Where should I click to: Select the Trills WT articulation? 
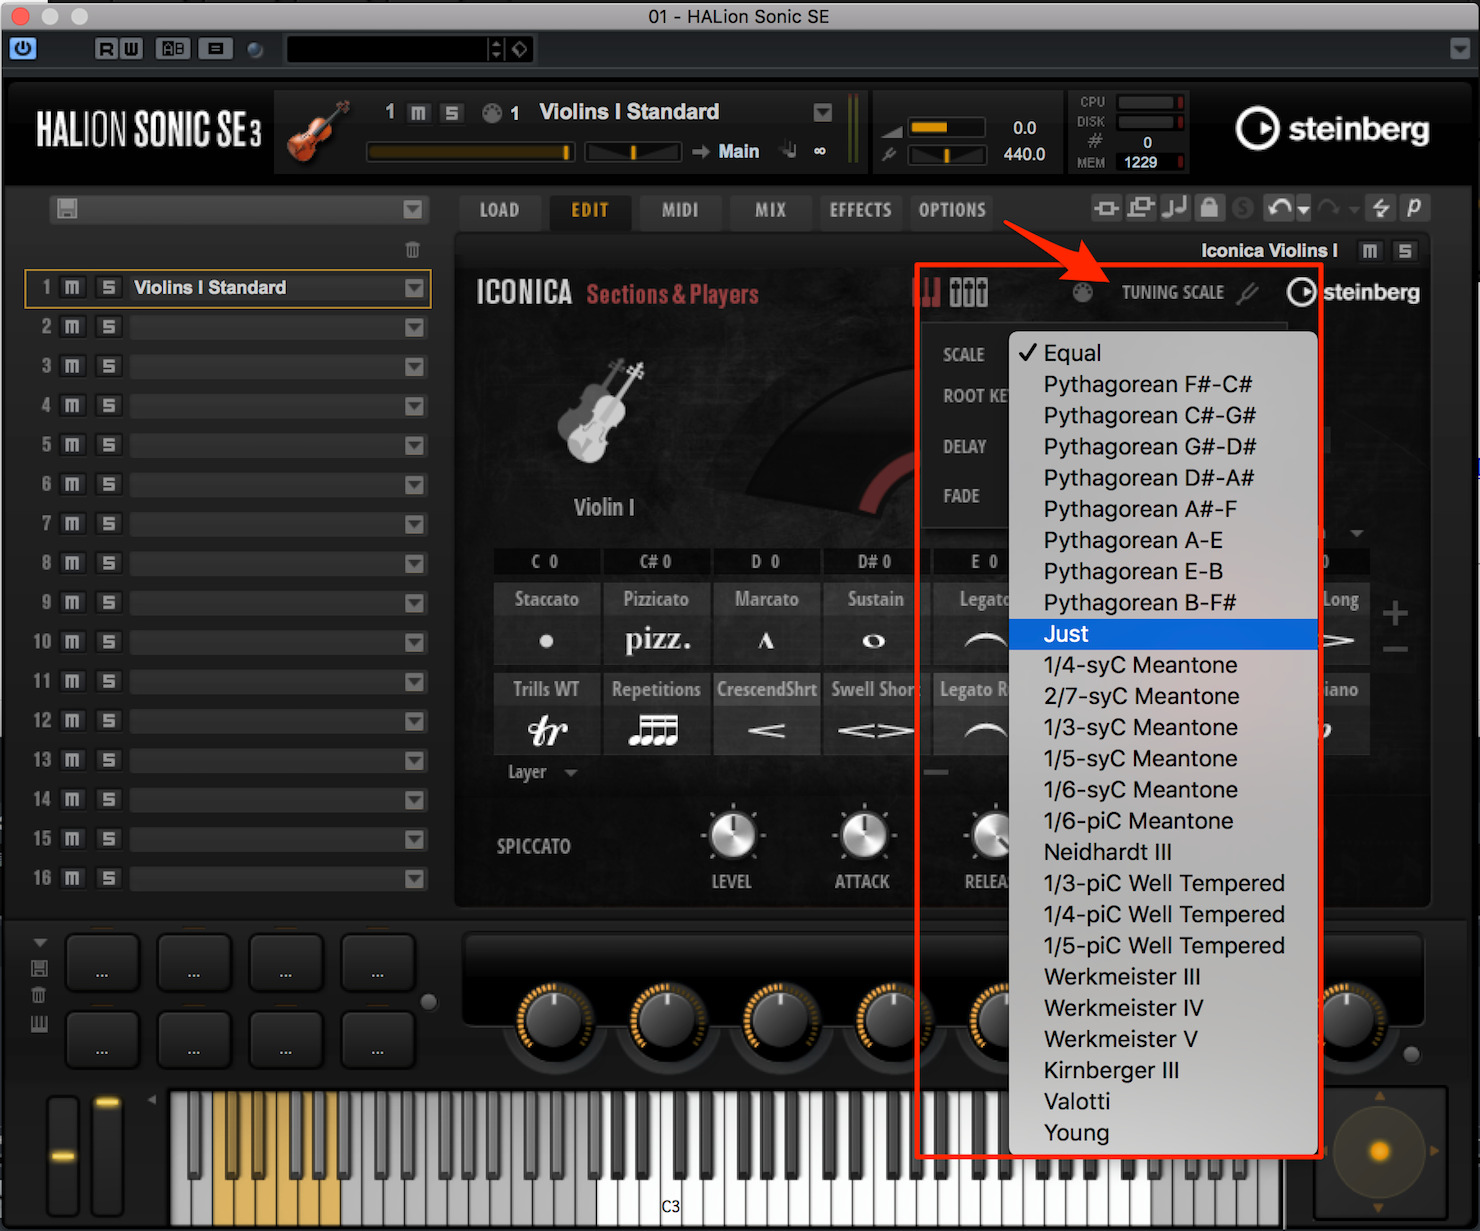click(546, 714)
